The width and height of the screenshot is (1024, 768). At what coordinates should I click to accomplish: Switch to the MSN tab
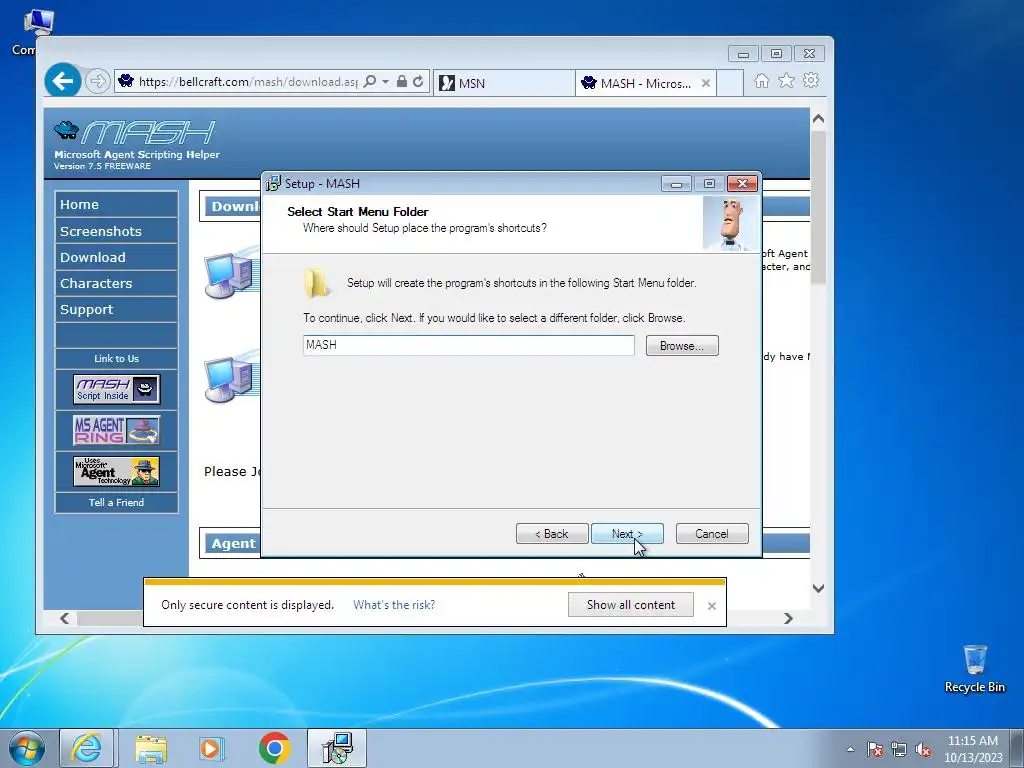[x=504, y=83]
